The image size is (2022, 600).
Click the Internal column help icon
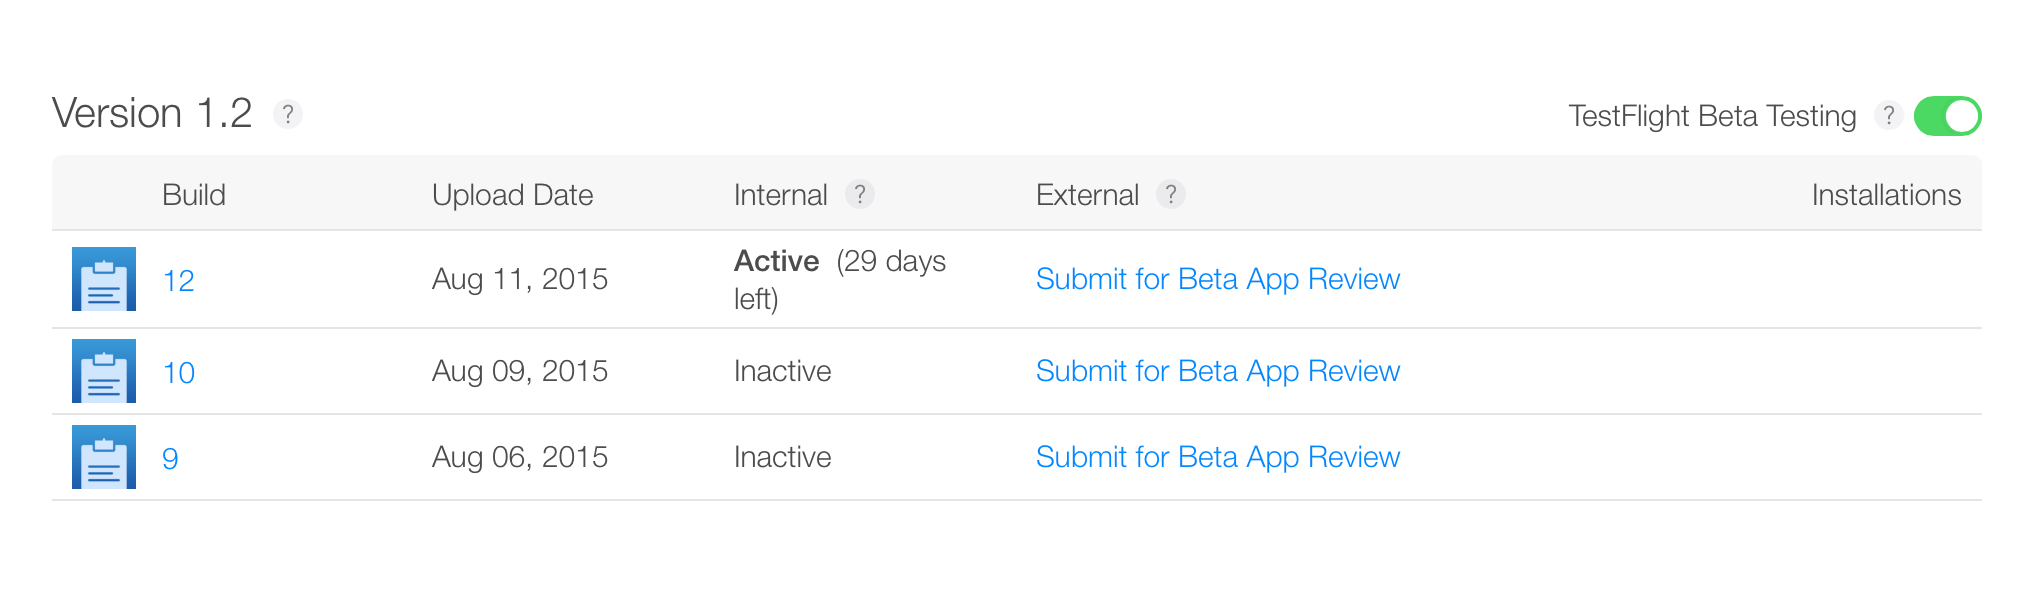(x=861, y=194)
